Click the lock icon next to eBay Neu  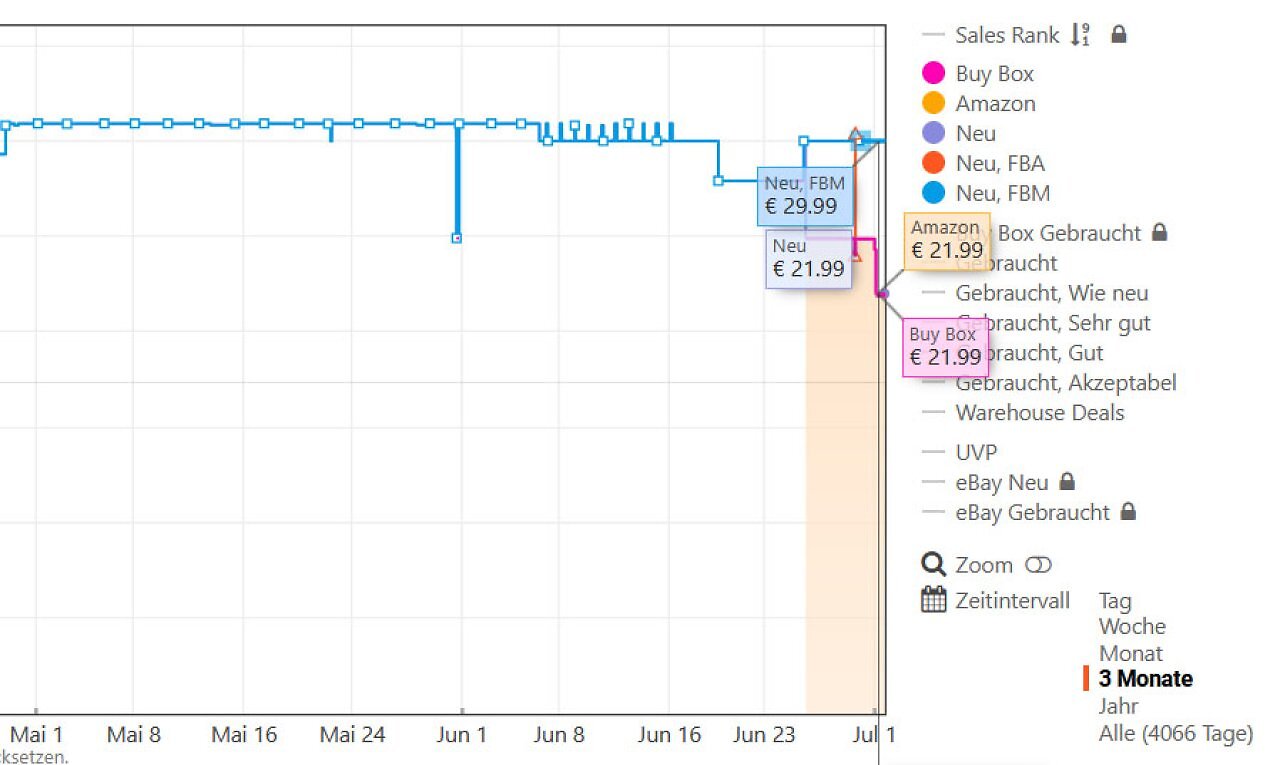click(x=1067, y=482)
